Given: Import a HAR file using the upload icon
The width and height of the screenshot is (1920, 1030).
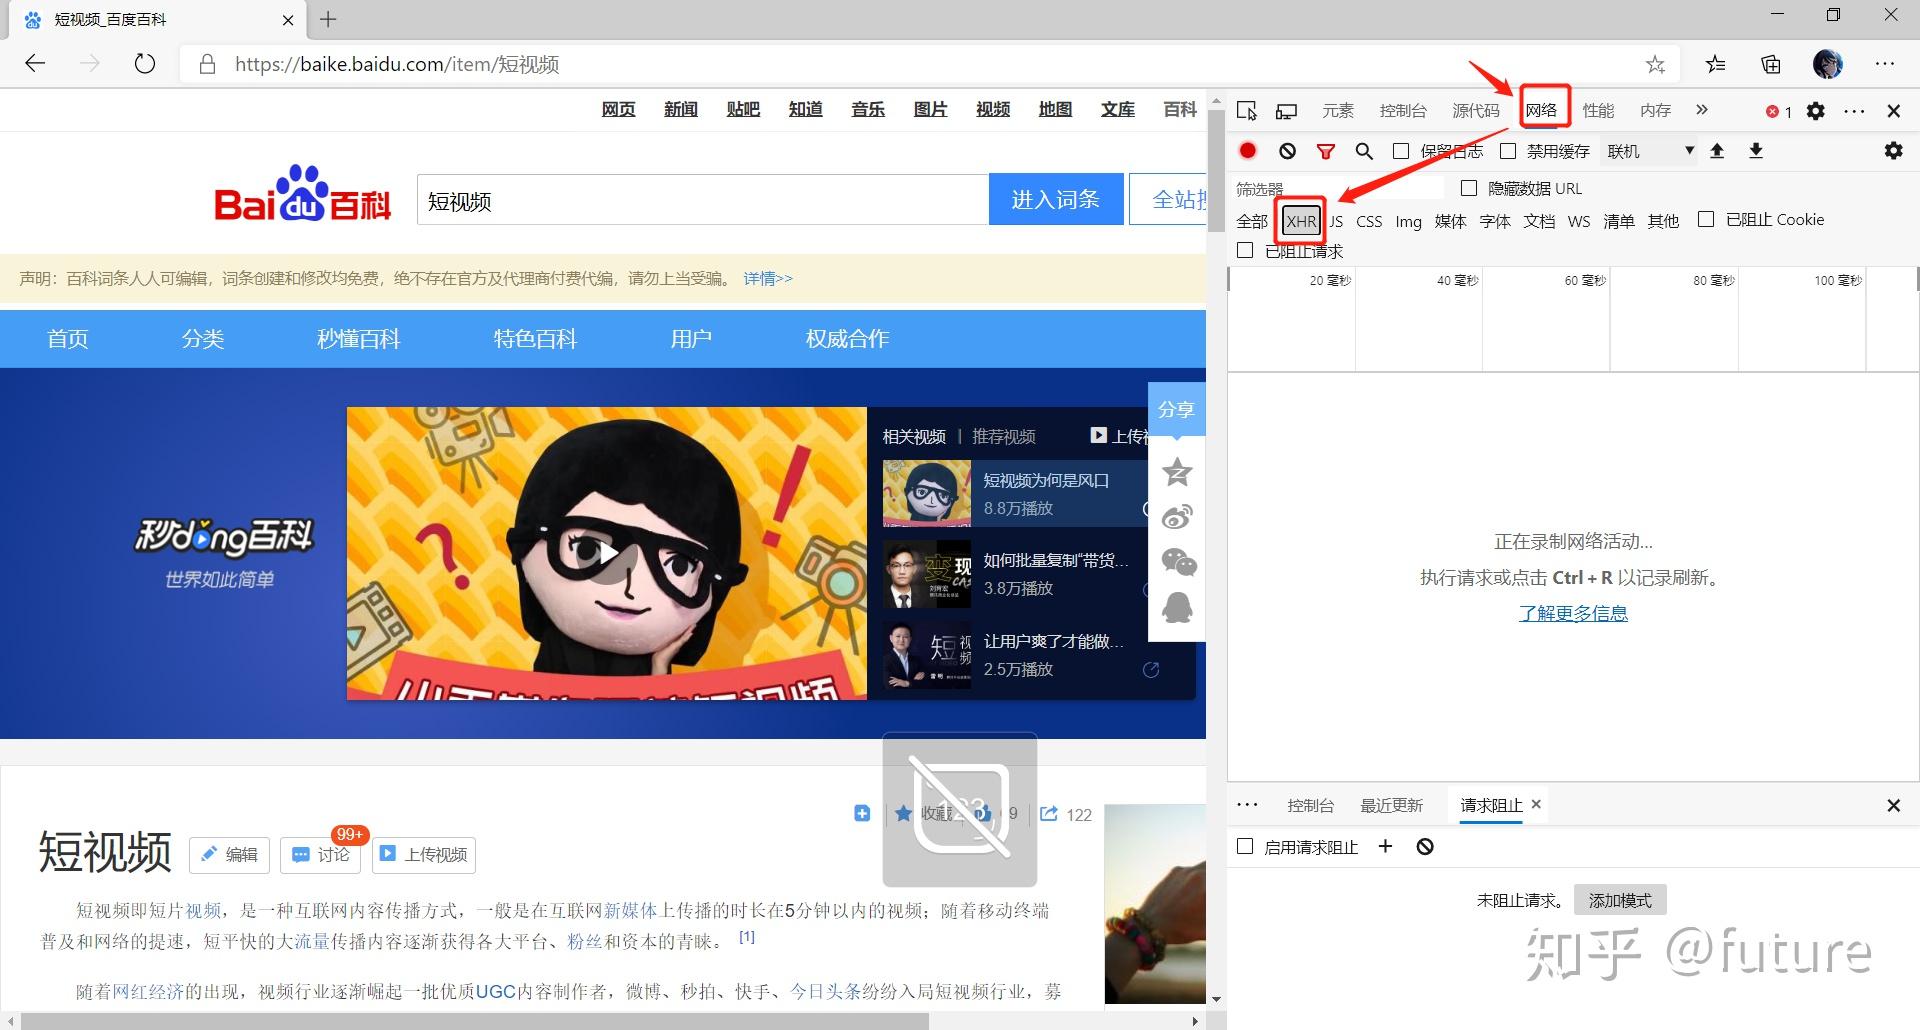Looking at the screenshot, I should [x=1718, y=151].
